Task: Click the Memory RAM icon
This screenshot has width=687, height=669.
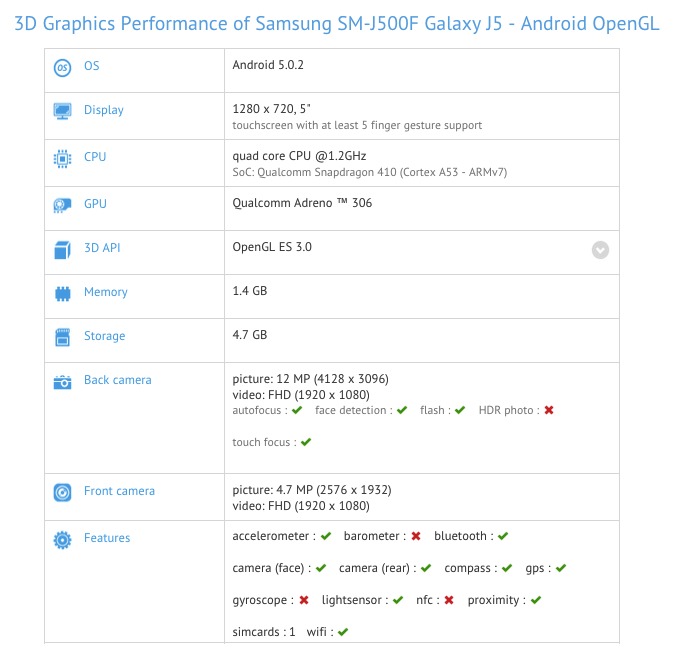Action: click(62, 293)
